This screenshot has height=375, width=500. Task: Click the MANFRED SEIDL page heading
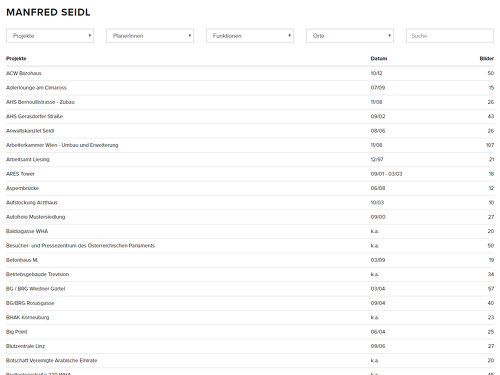(48, 12)
